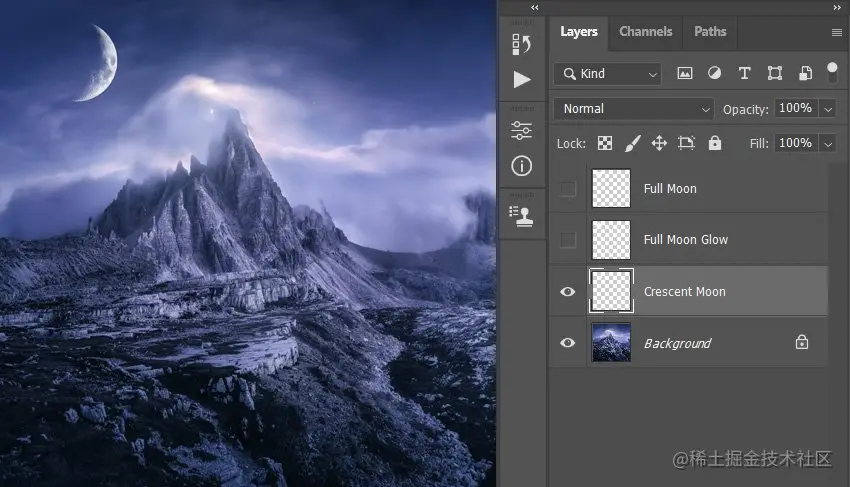Lock transparent pixels checkerboard icon
Screen dimensions: 850x487
tap(605, 143)
